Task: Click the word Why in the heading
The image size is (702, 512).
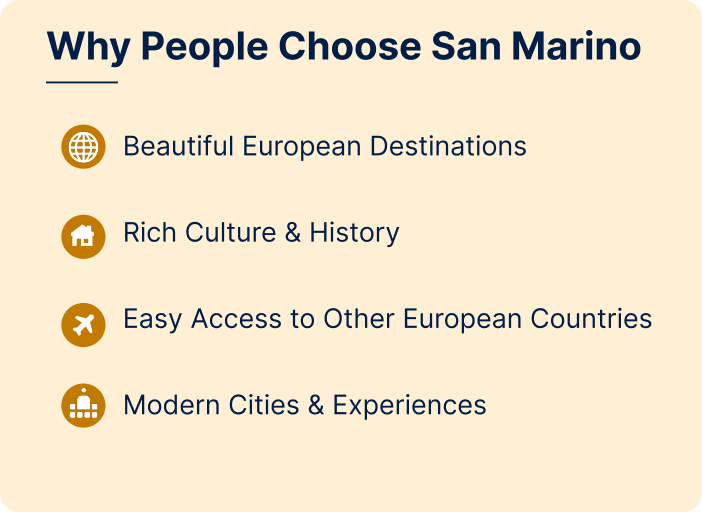Action: tap(89, 47)
